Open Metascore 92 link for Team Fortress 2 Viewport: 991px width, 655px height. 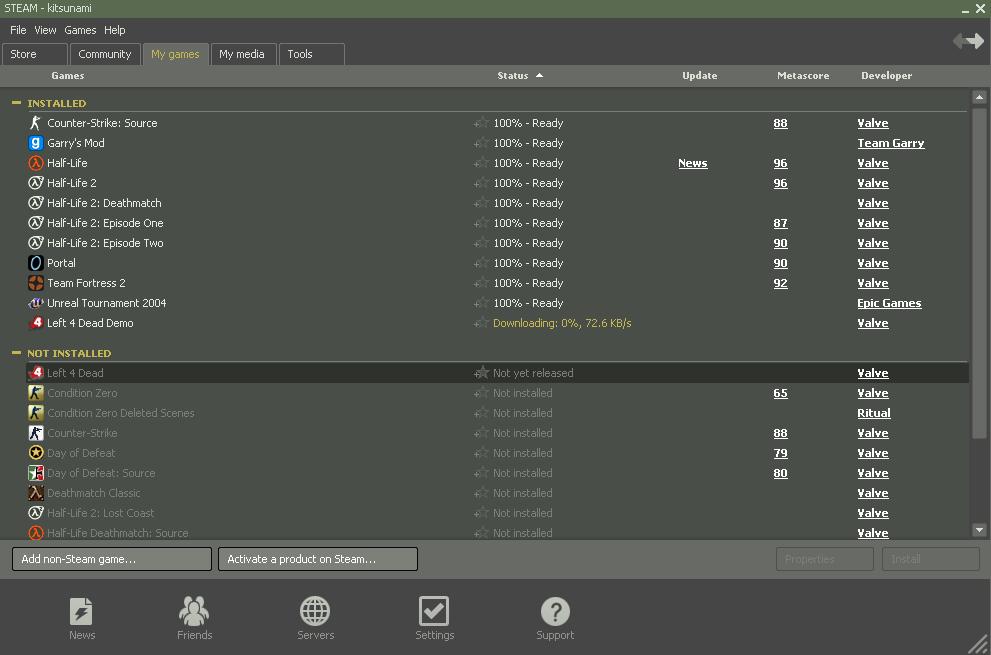tap(781, 283)
